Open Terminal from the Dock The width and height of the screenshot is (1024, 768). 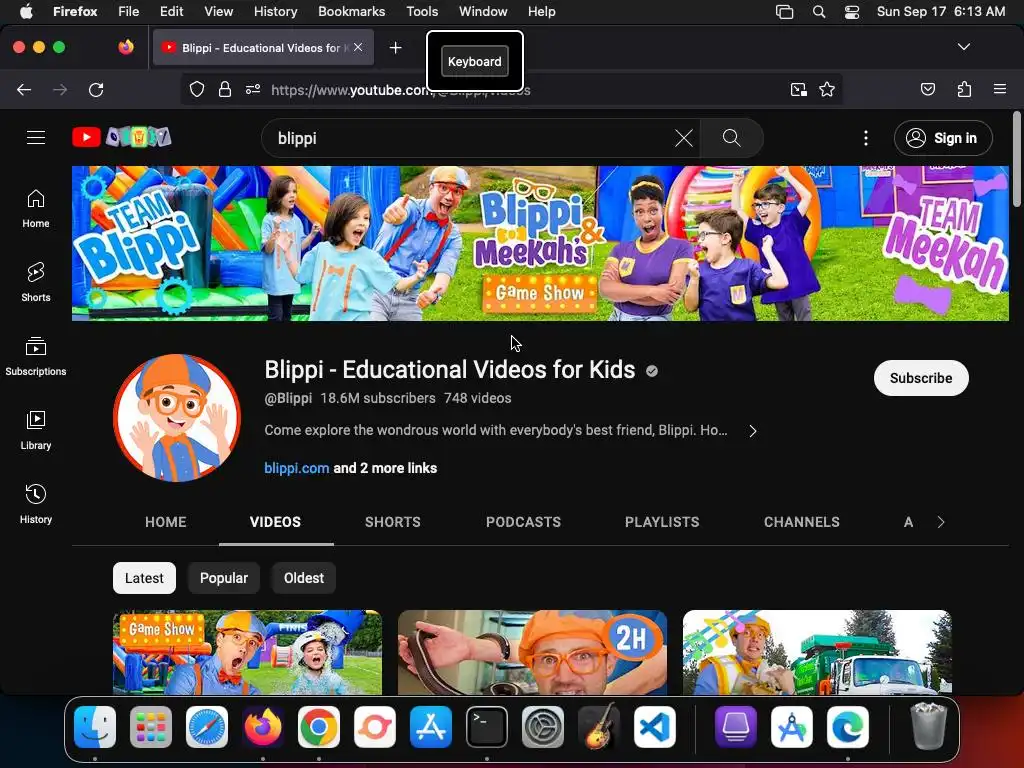click(487, 727)
